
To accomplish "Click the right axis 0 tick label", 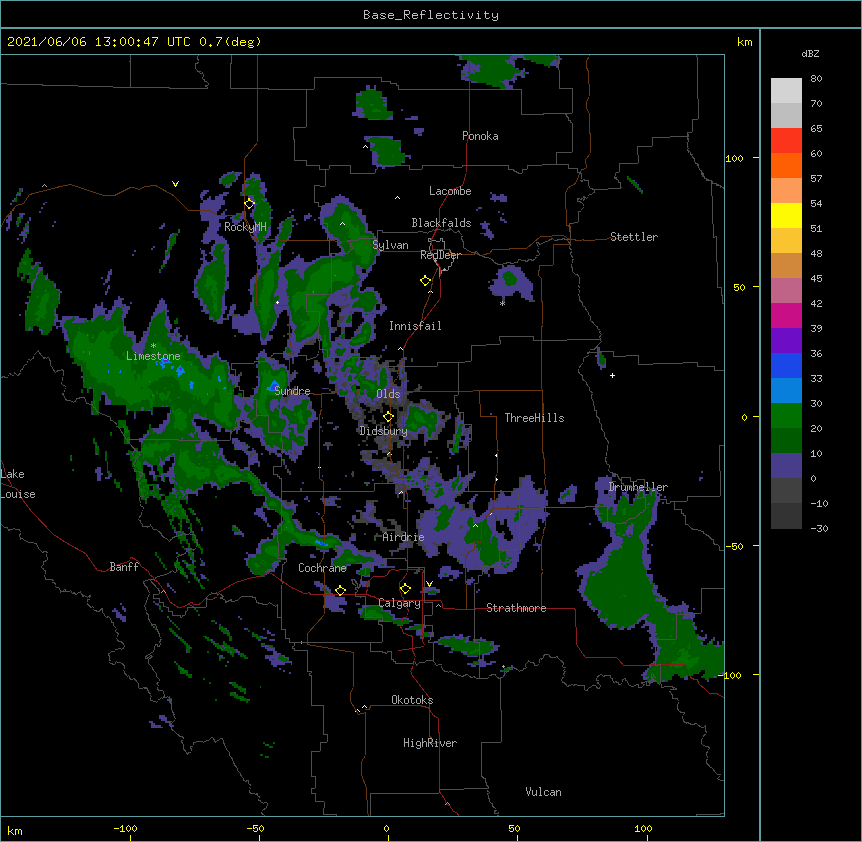I will (x=744, y=417).
